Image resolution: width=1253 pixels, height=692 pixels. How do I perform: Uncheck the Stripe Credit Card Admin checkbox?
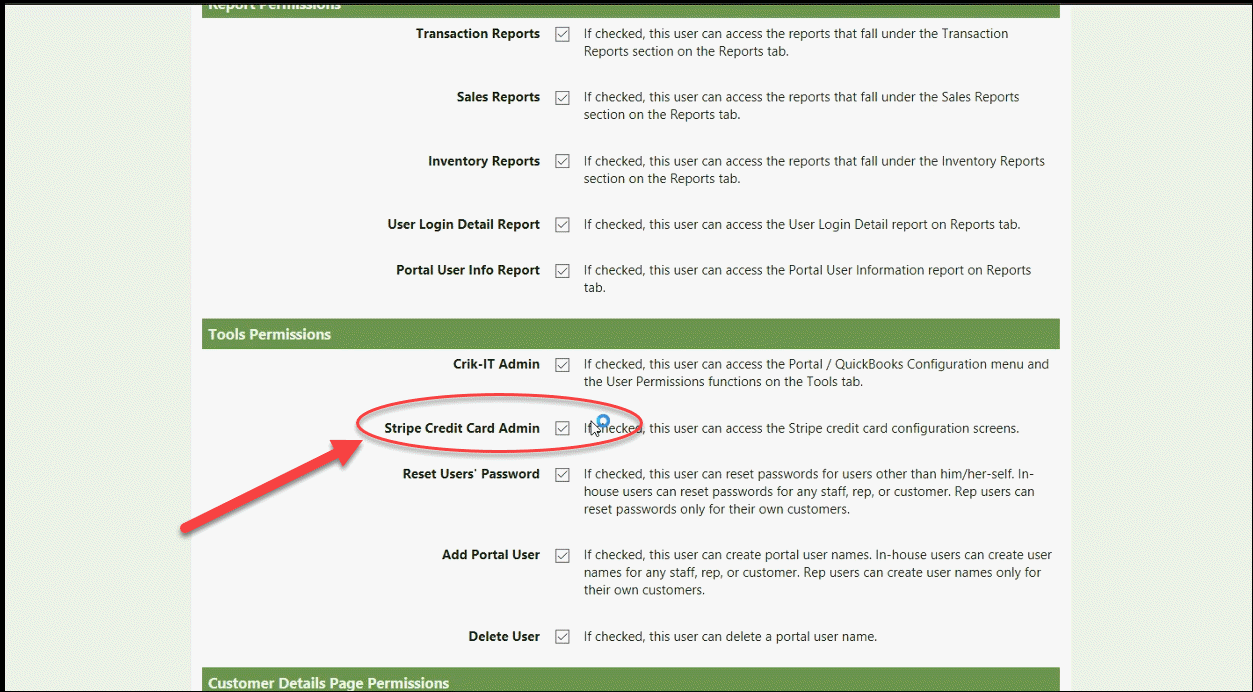click(x=562, y=429)
